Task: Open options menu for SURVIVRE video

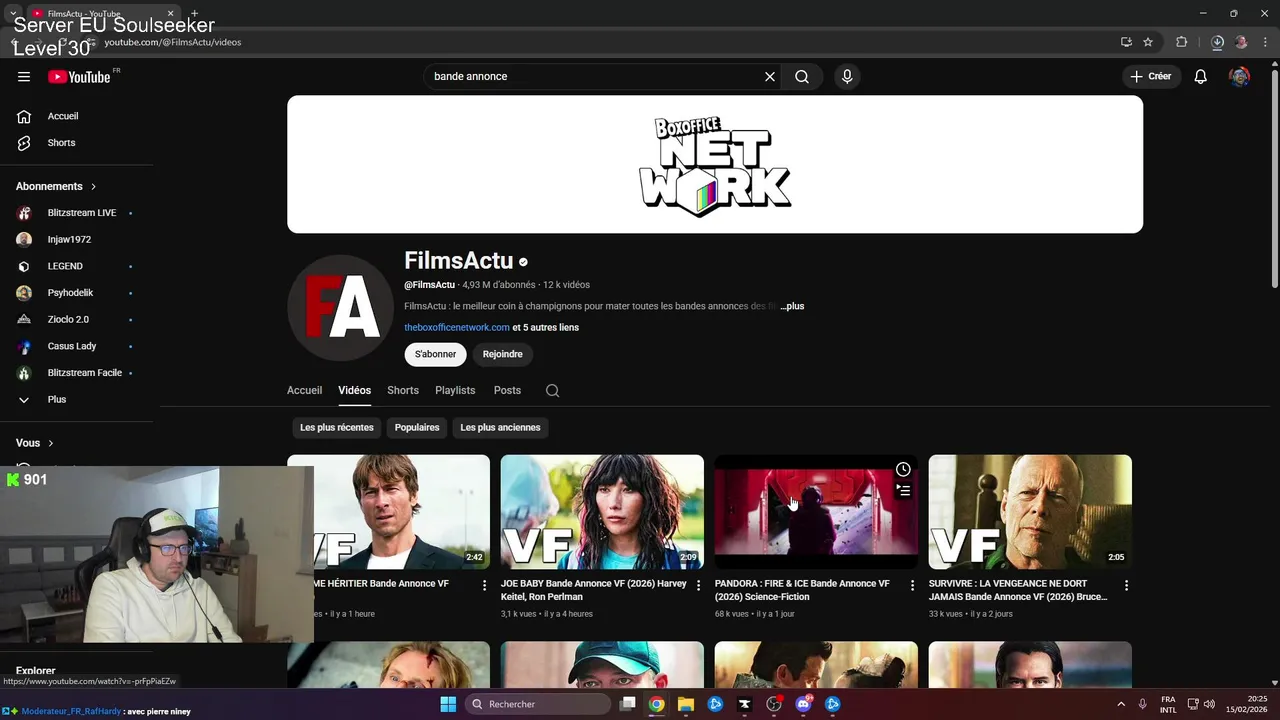Action: (1126, 585)
